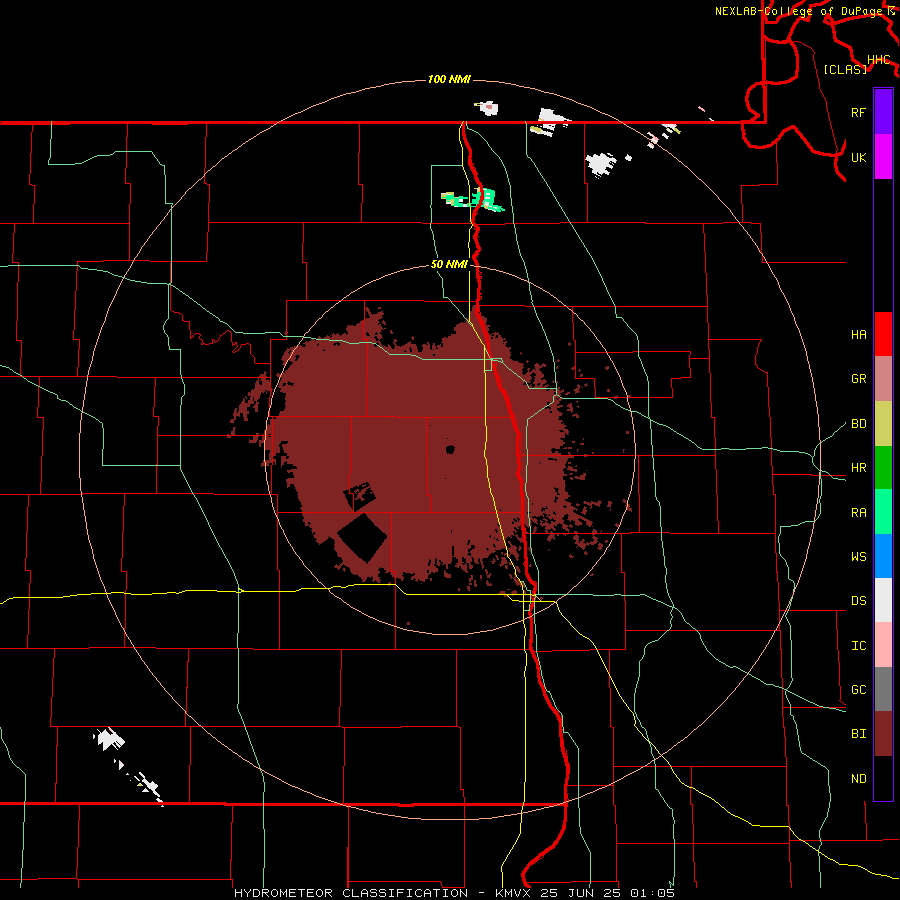Click the UK legend label
This screenshot has height=900, width=900.
tap(858, 157)
